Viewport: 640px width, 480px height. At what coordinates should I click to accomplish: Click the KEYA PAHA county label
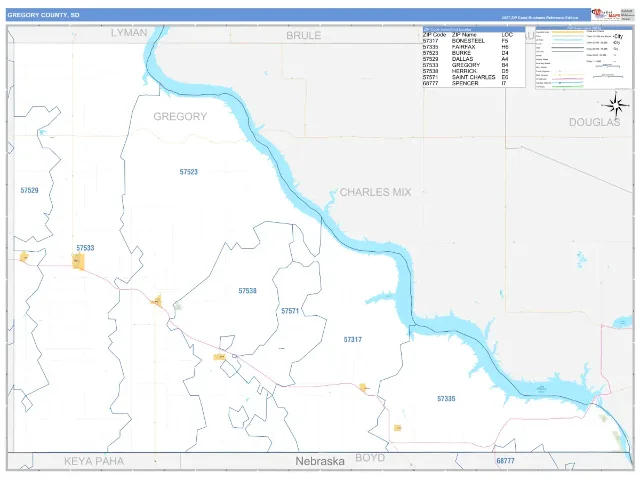[x=94, y=461]
